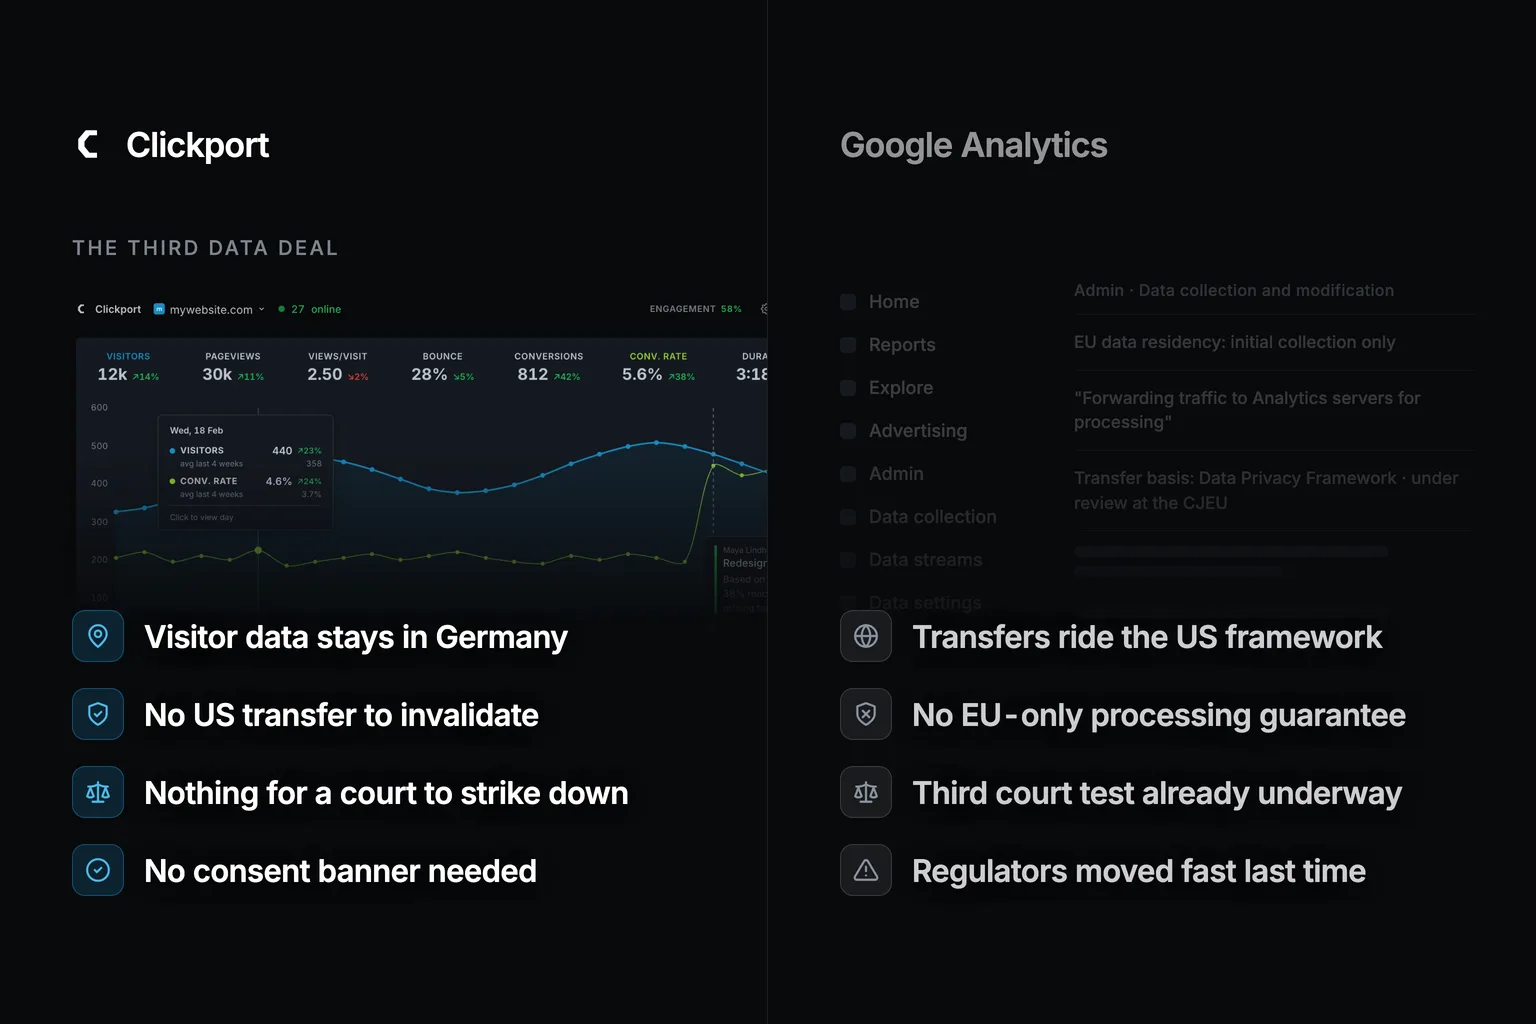Click the Clickport crescent logo icon

coord(88,145)
